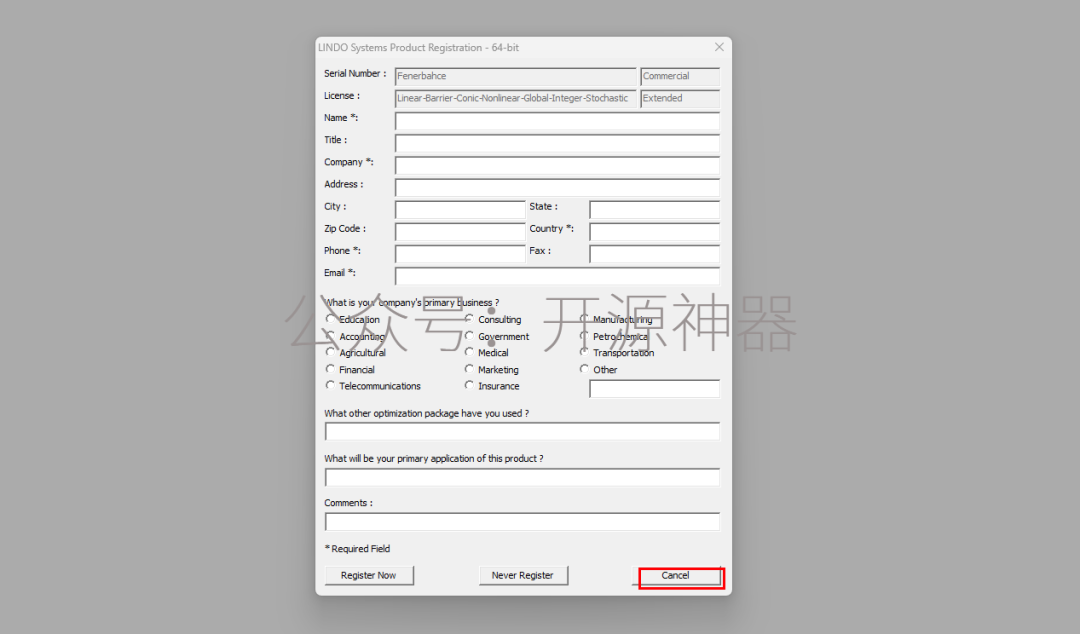This screenshot has width=1080, height=634.
Task: Select Telecommunications radio button
Action: click(331, 386)
